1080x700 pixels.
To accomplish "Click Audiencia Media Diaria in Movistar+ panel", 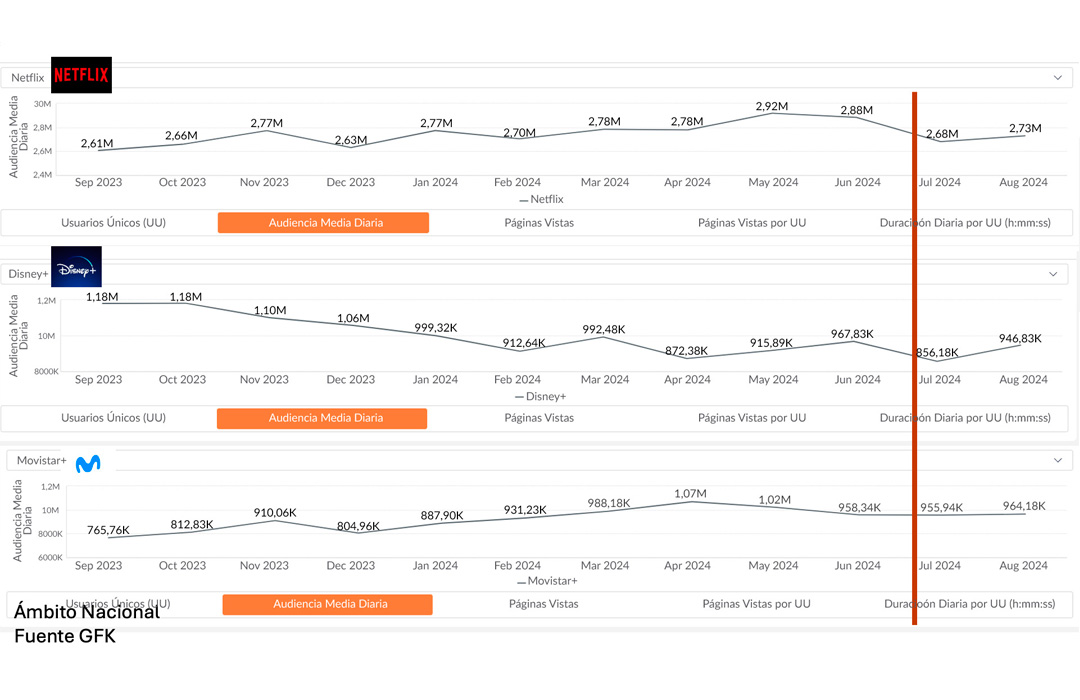I will [328, 605].
